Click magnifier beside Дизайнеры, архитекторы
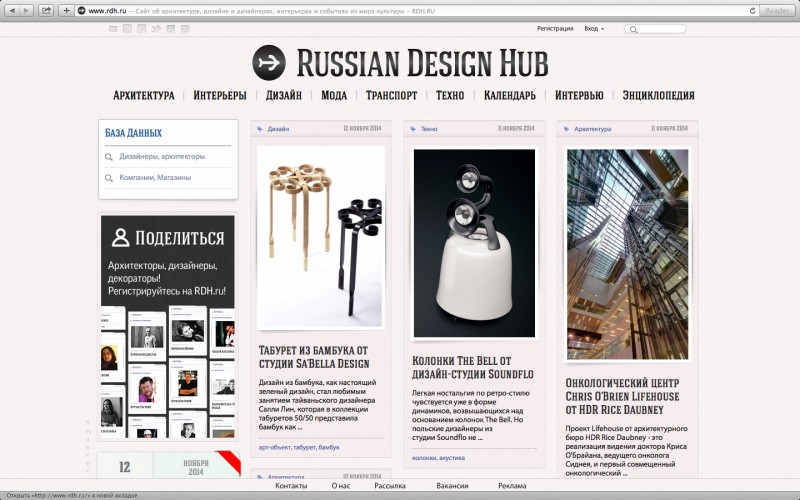 click(109, 157)
